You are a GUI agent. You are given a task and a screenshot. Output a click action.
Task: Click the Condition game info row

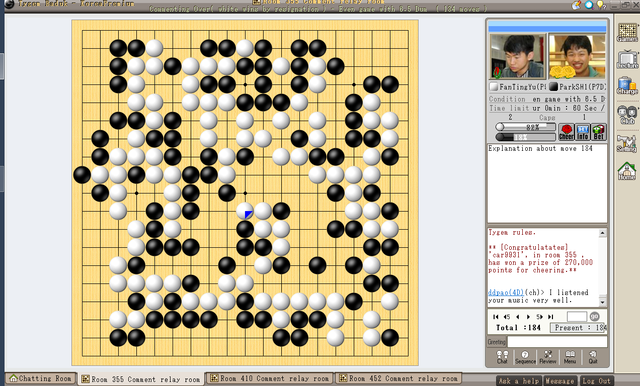pos(547,99)
